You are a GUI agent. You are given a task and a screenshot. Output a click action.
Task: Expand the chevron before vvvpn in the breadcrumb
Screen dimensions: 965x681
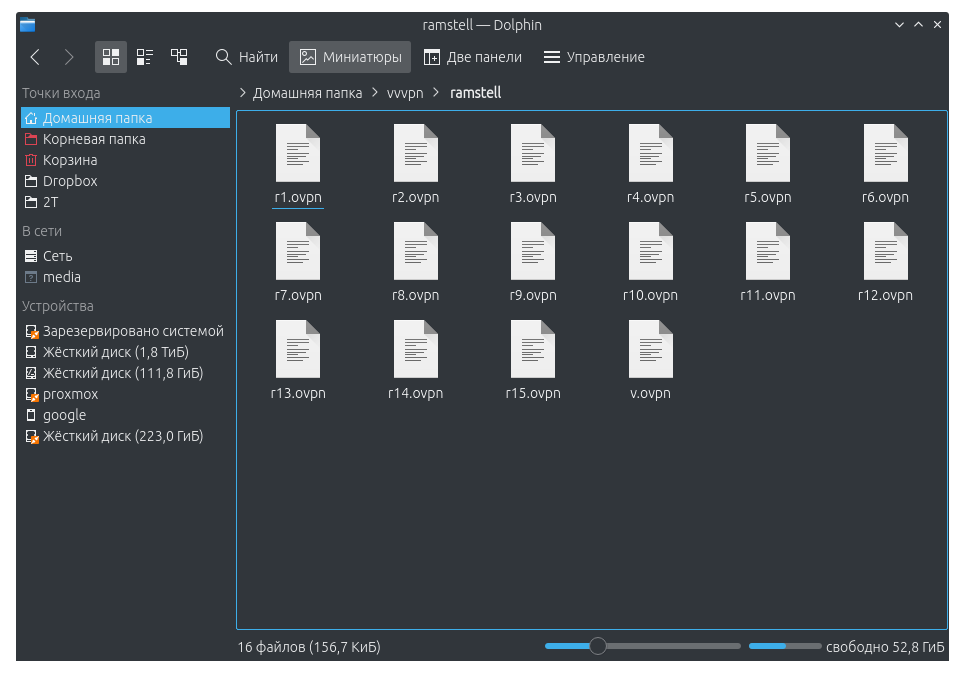[375, 93]
